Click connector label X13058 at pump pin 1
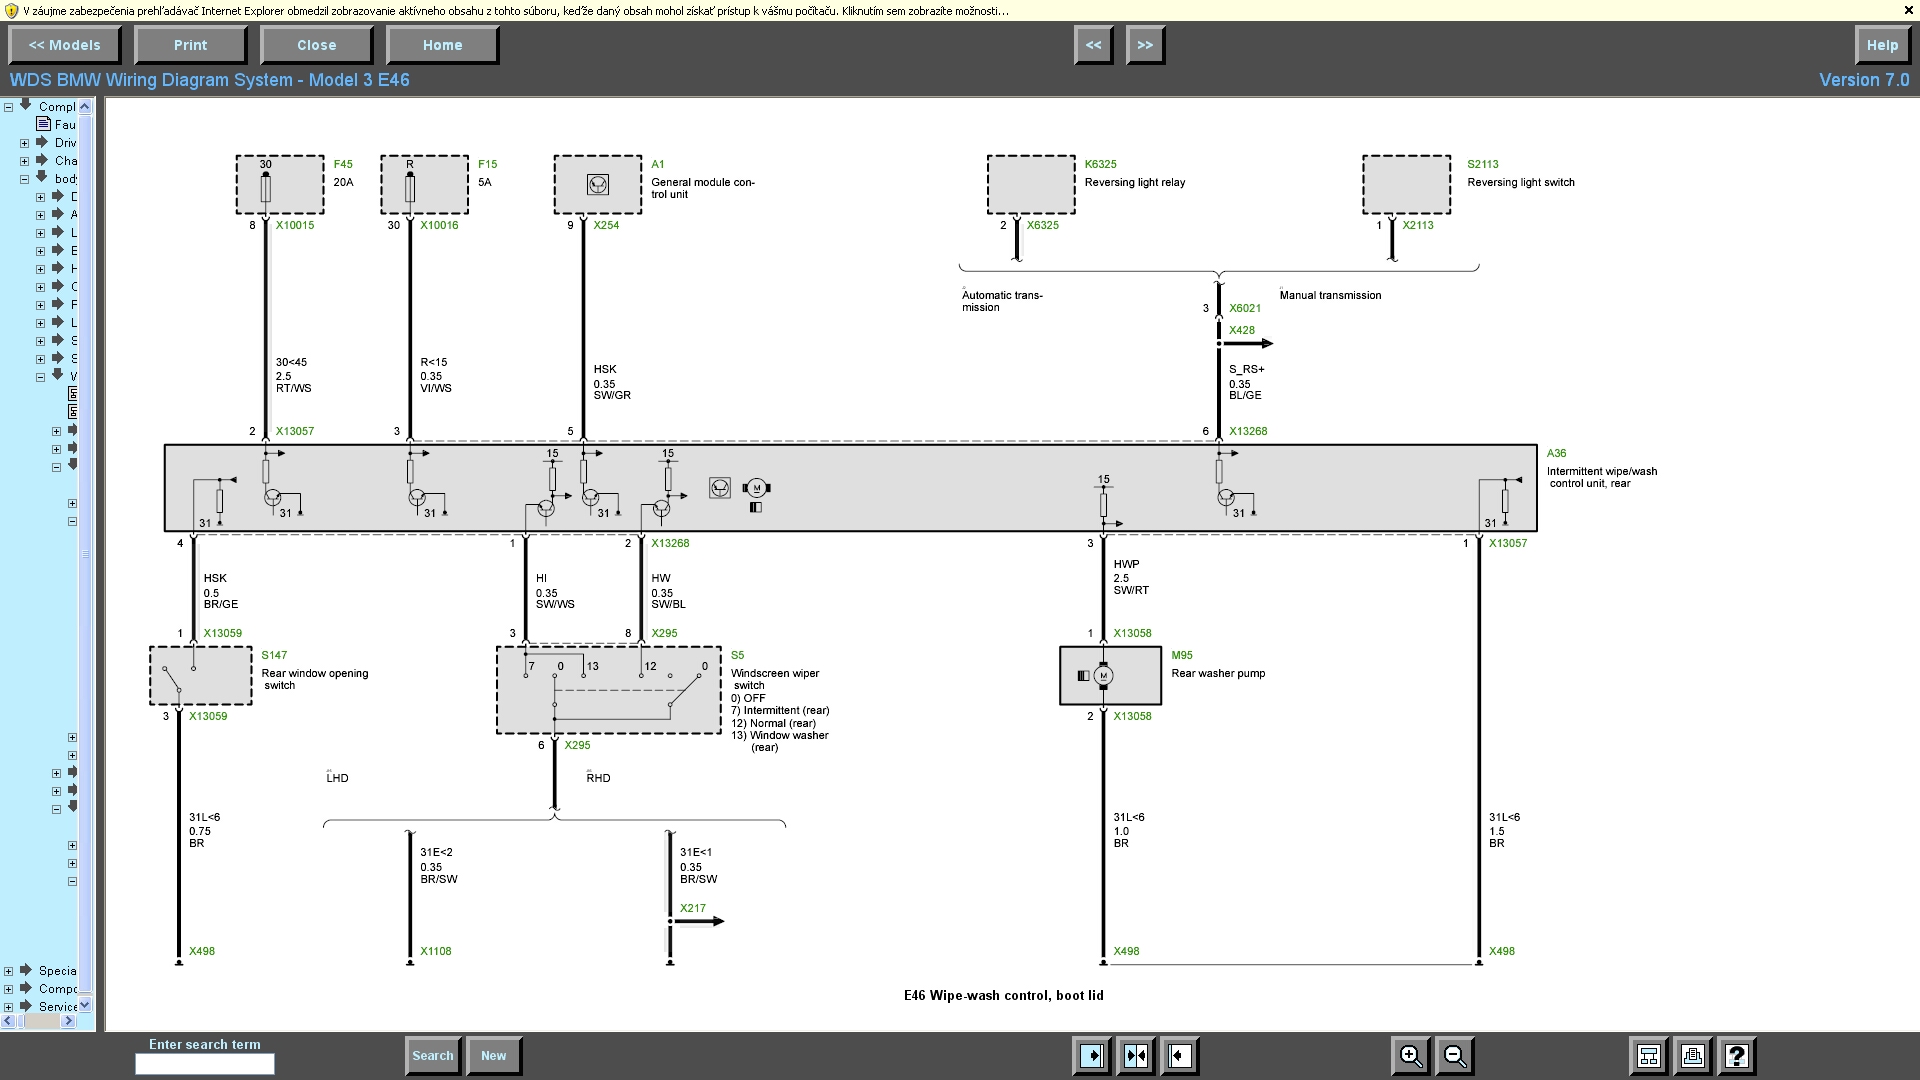Viewport: 1920px width, 1080px height. (x=1133, y=633)
